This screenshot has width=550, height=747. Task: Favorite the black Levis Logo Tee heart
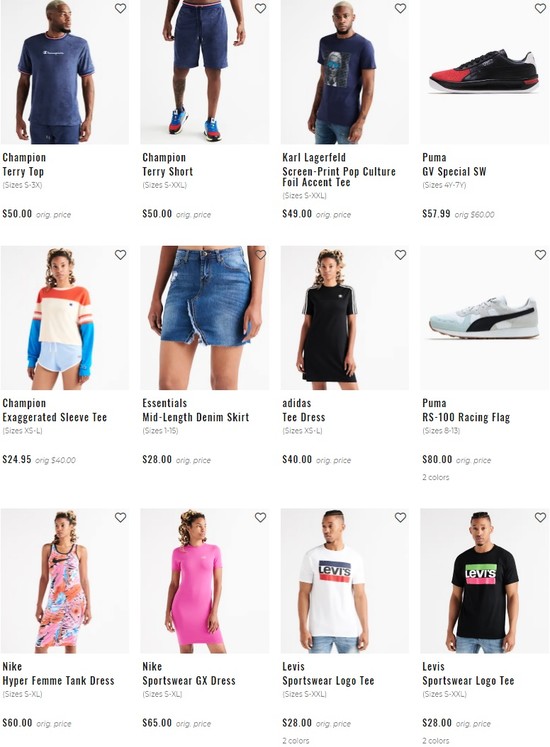(x=540, y=517)
